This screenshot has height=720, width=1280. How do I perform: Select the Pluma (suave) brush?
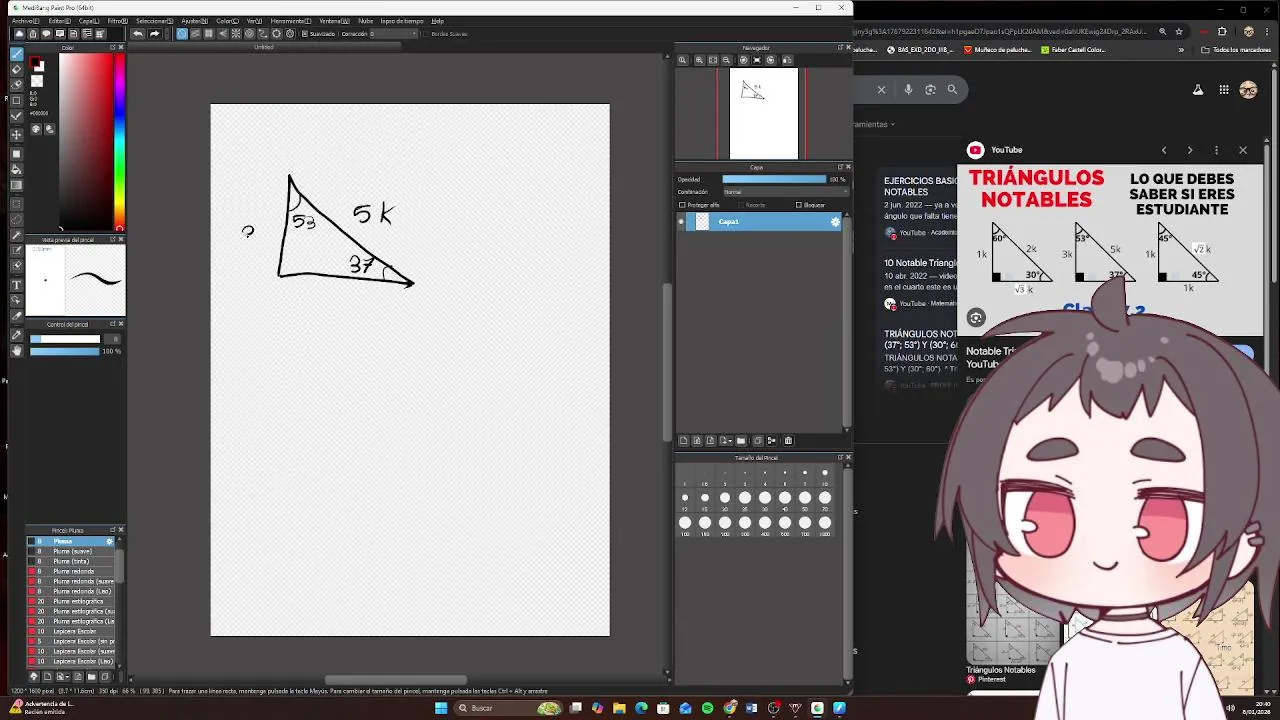(x=69, y=551)
